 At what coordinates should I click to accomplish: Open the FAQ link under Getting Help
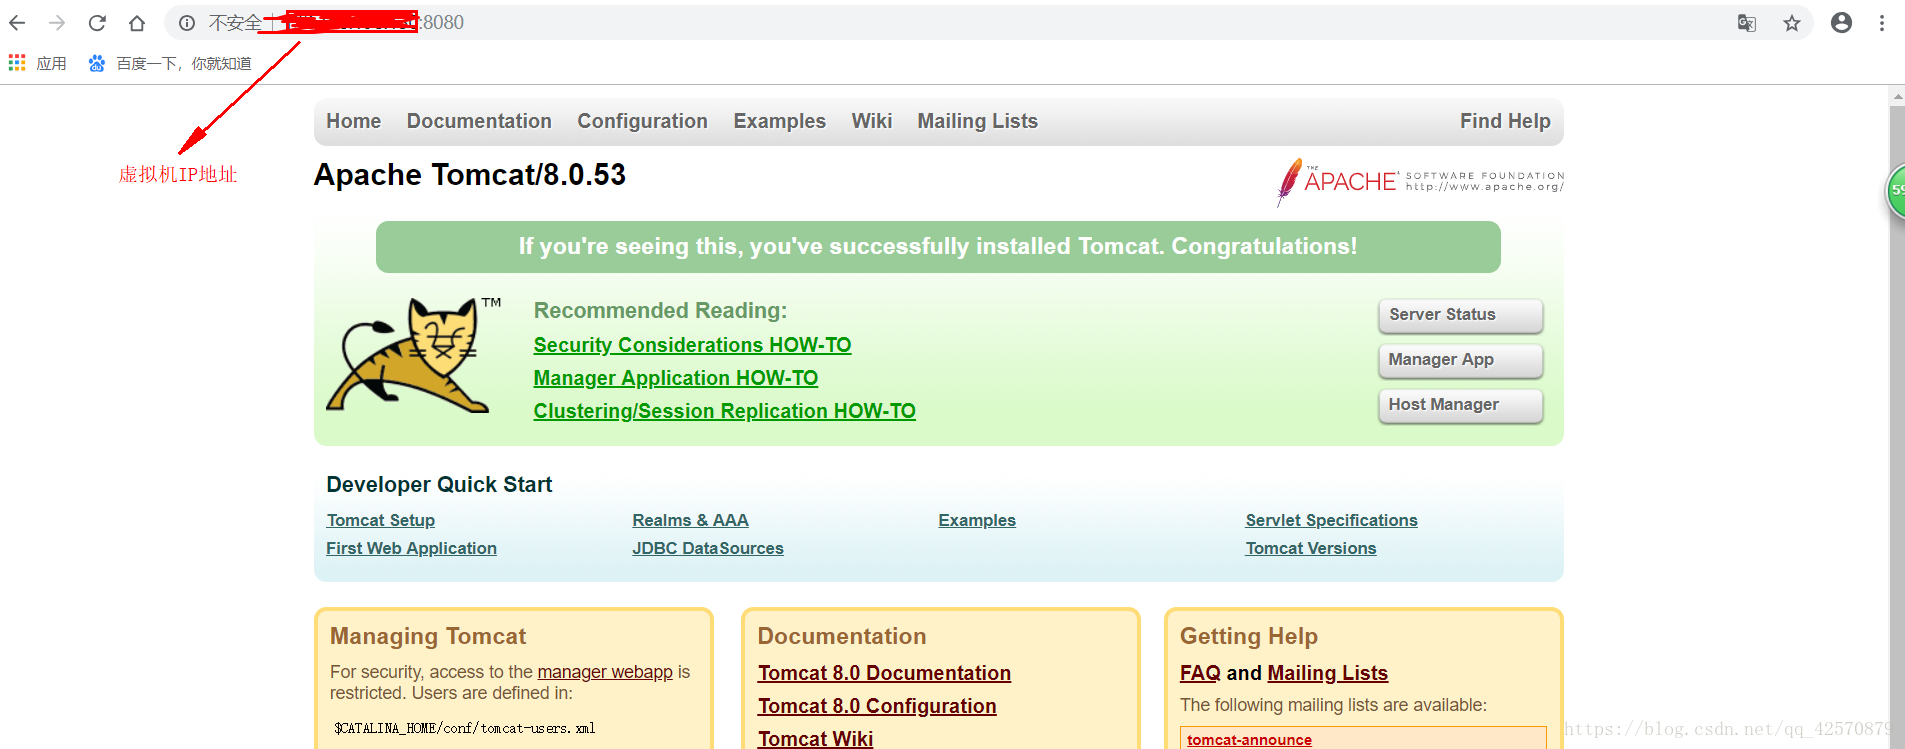click(x=1200, y=673)
